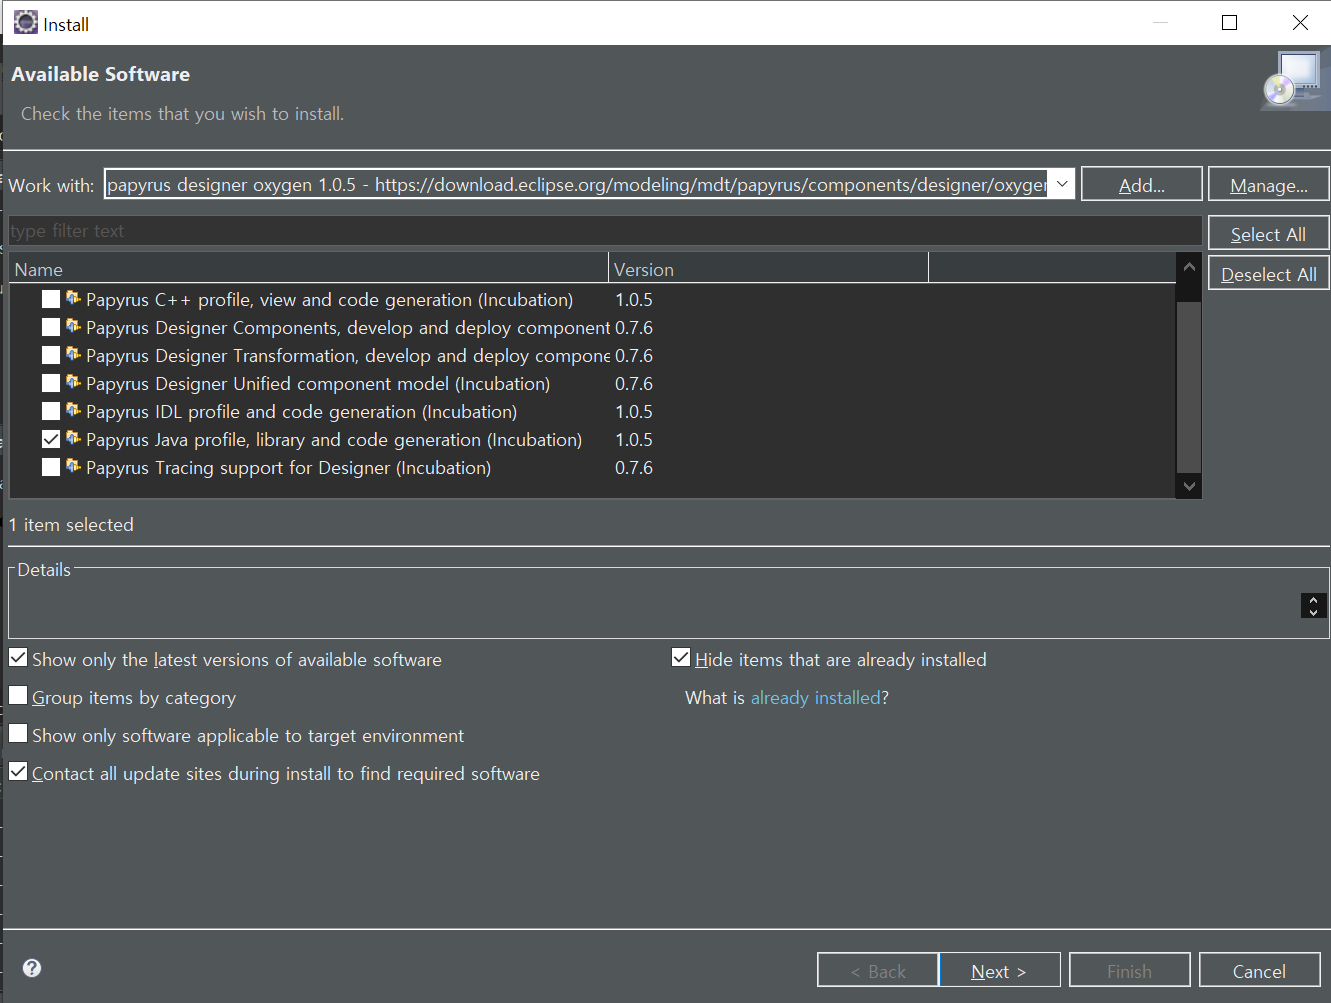Check the Papyrus IDL profile checkbox

[x=51, y=411]
